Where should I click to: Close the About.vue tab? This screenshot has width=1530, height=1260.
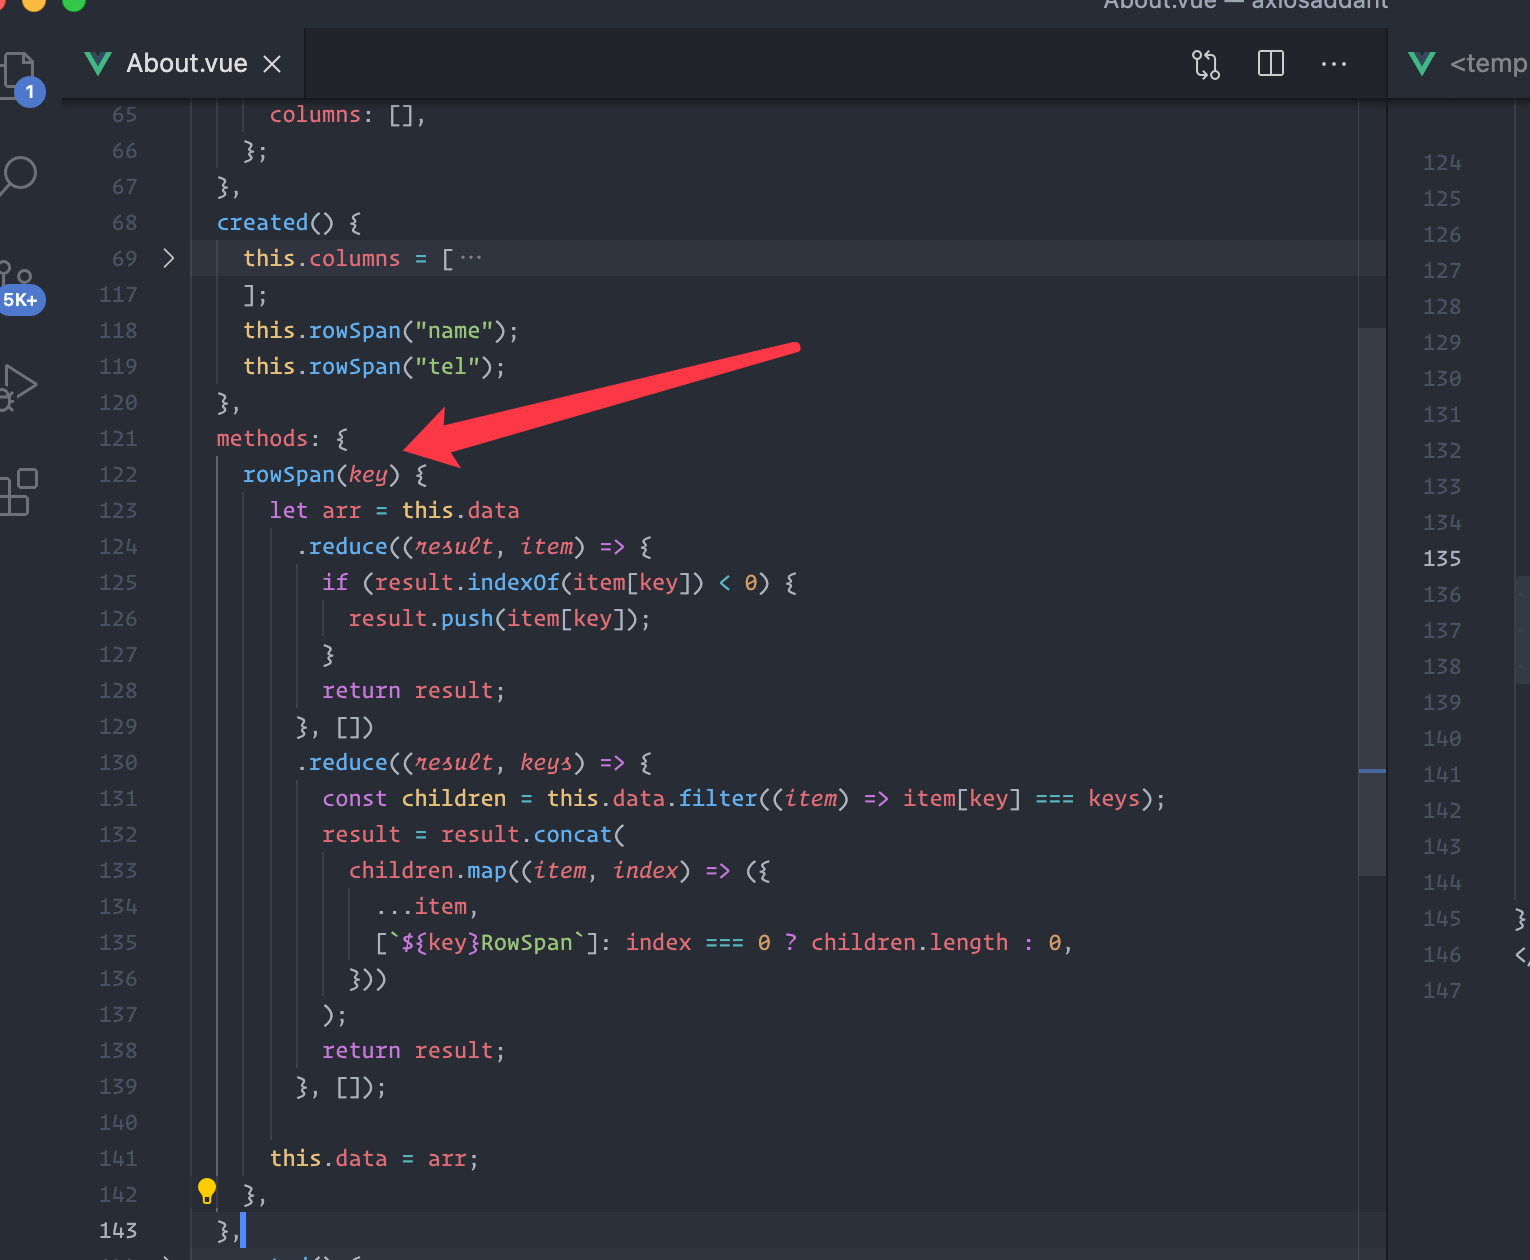(272, 64)
